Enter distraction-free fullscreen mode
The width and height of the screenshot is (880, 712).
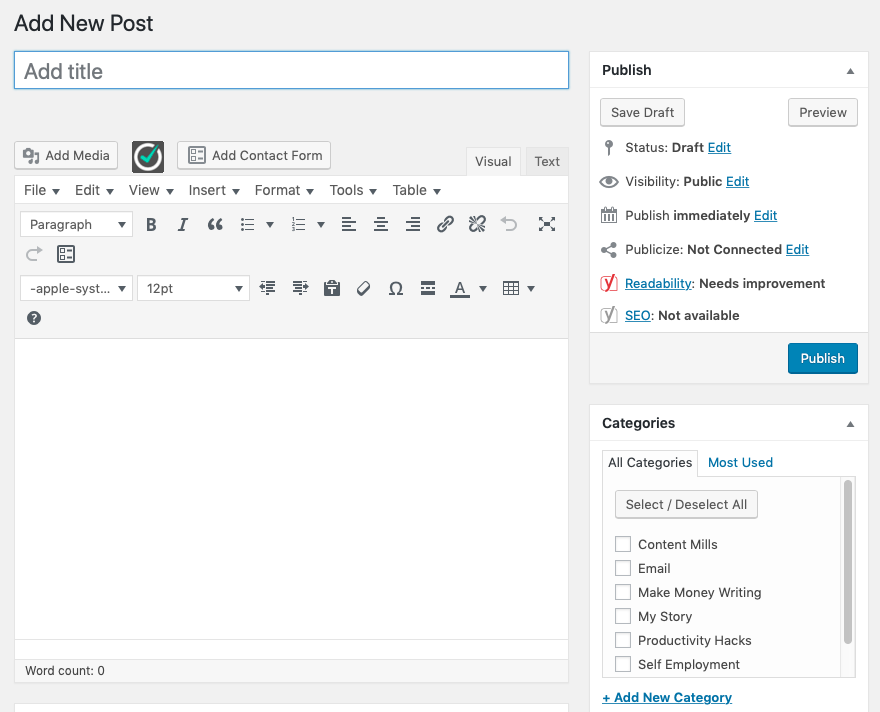546,225
